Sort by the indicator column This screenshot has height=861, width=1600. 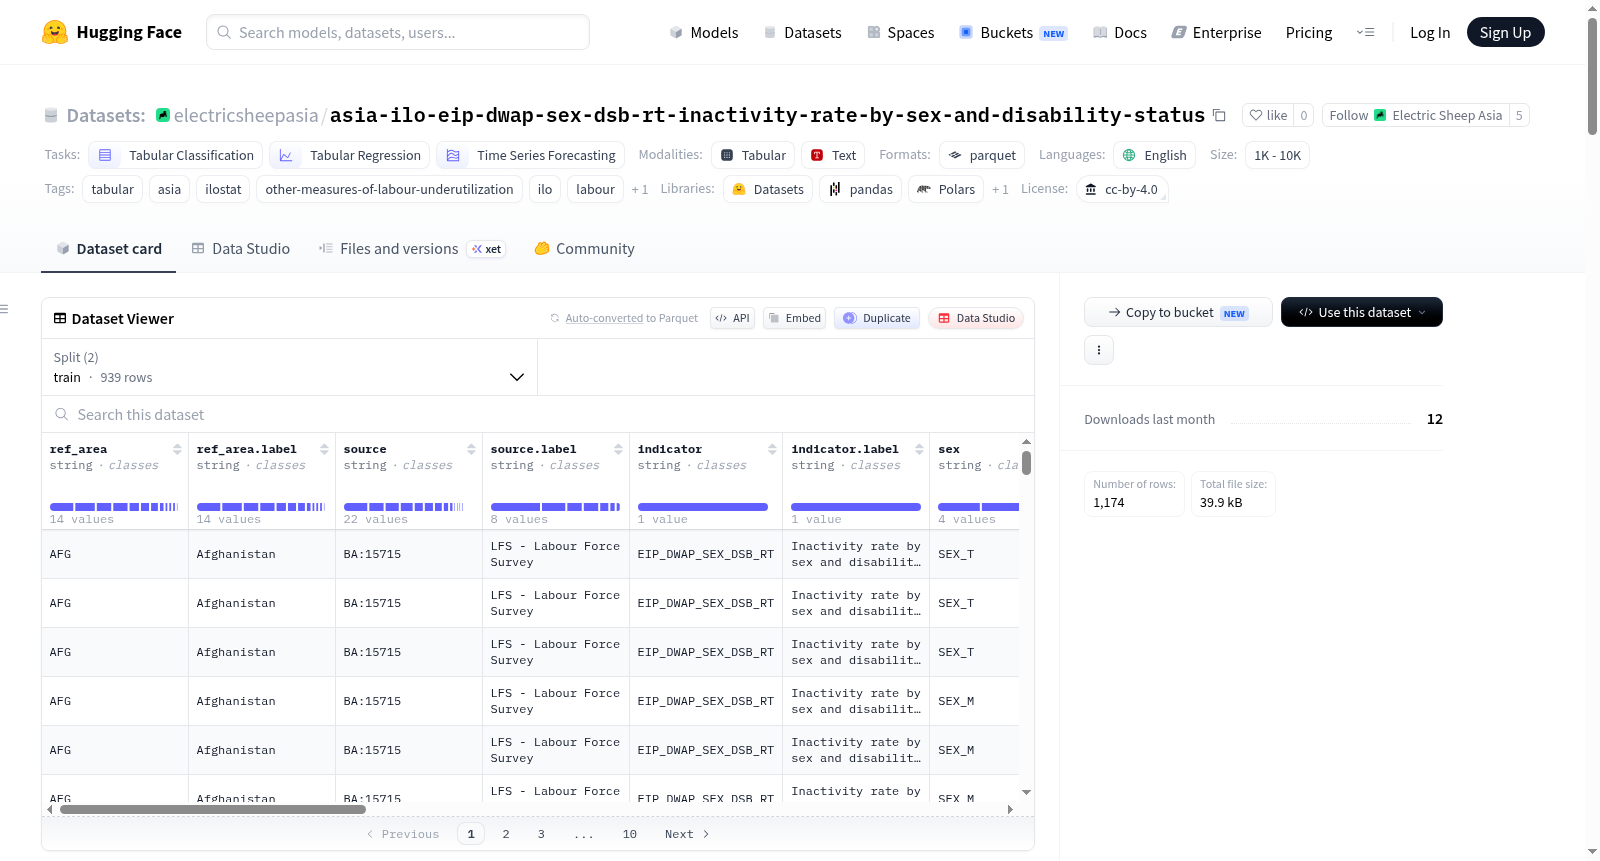click(x=772, y=449)
